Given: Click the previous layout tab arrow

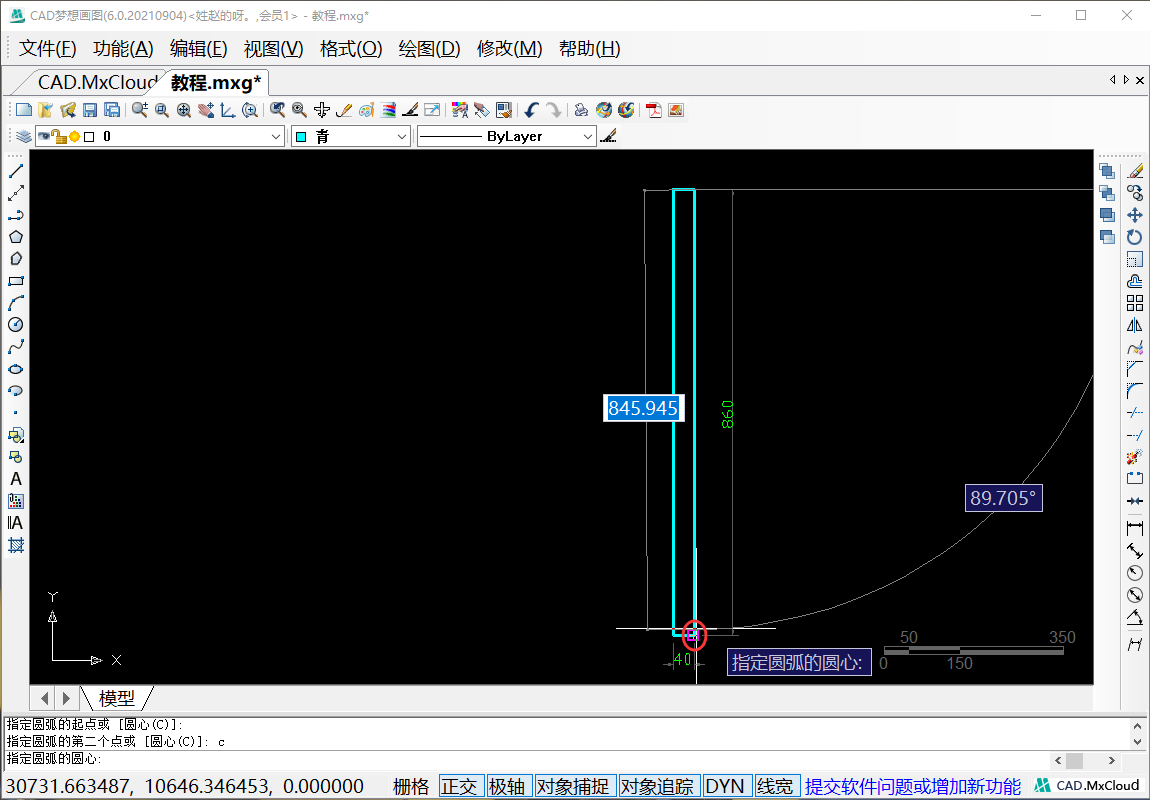Looking at the screenshot, I should coord(45,698).
